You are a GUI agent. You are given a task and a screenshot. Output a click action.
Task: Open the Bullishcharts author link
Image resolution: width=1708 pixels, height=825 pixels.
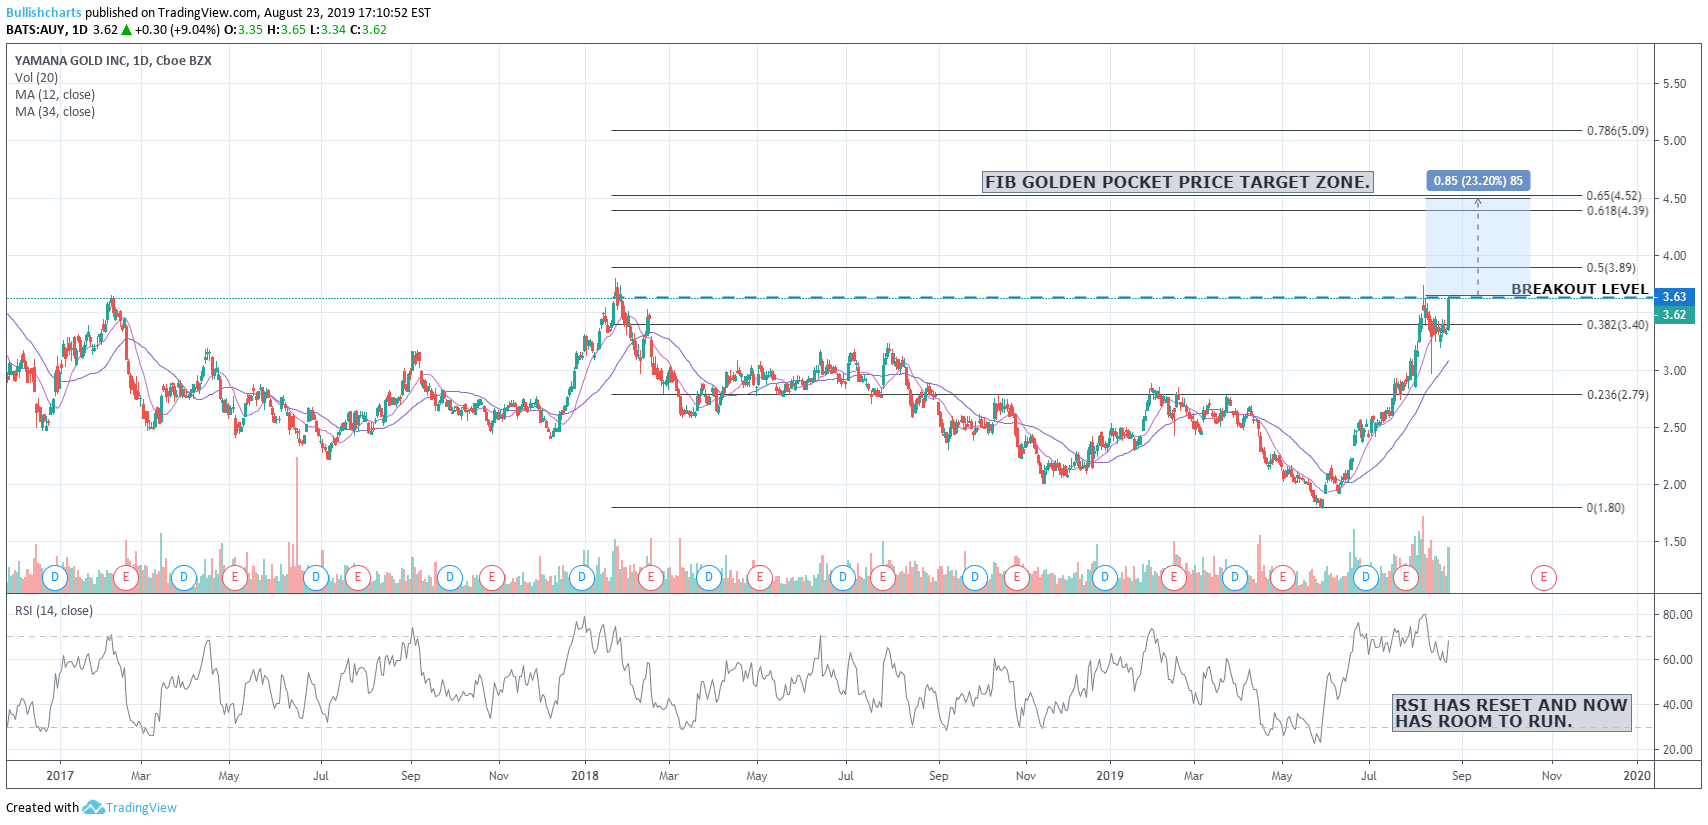[x=44, y=13]
